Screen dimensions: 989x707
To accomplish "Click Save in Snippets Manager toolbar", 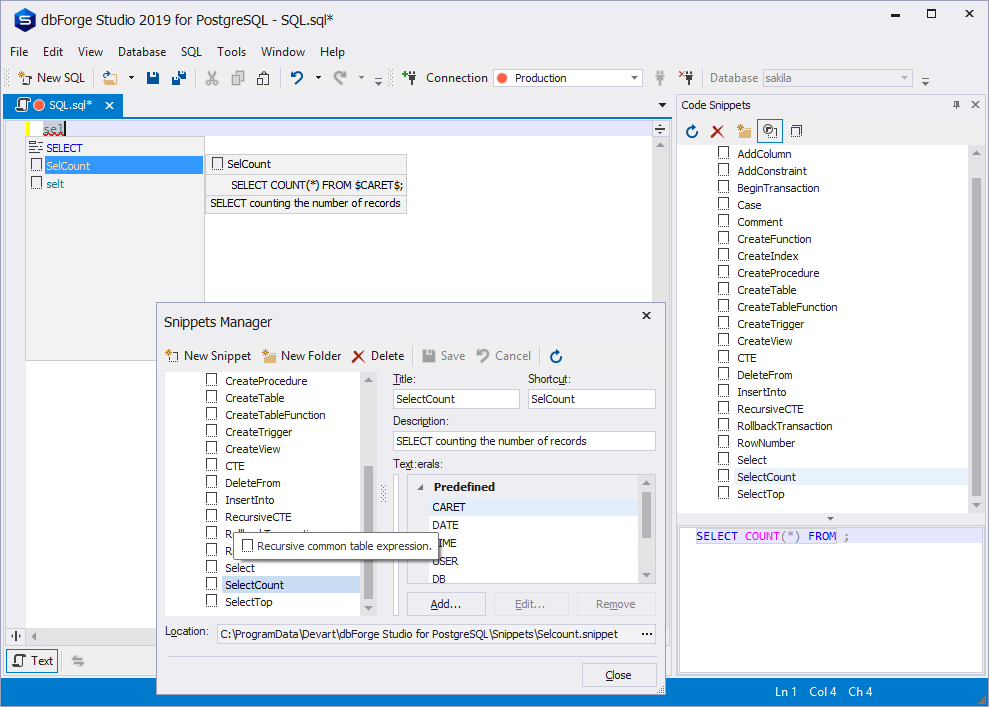I will [443, 356].
